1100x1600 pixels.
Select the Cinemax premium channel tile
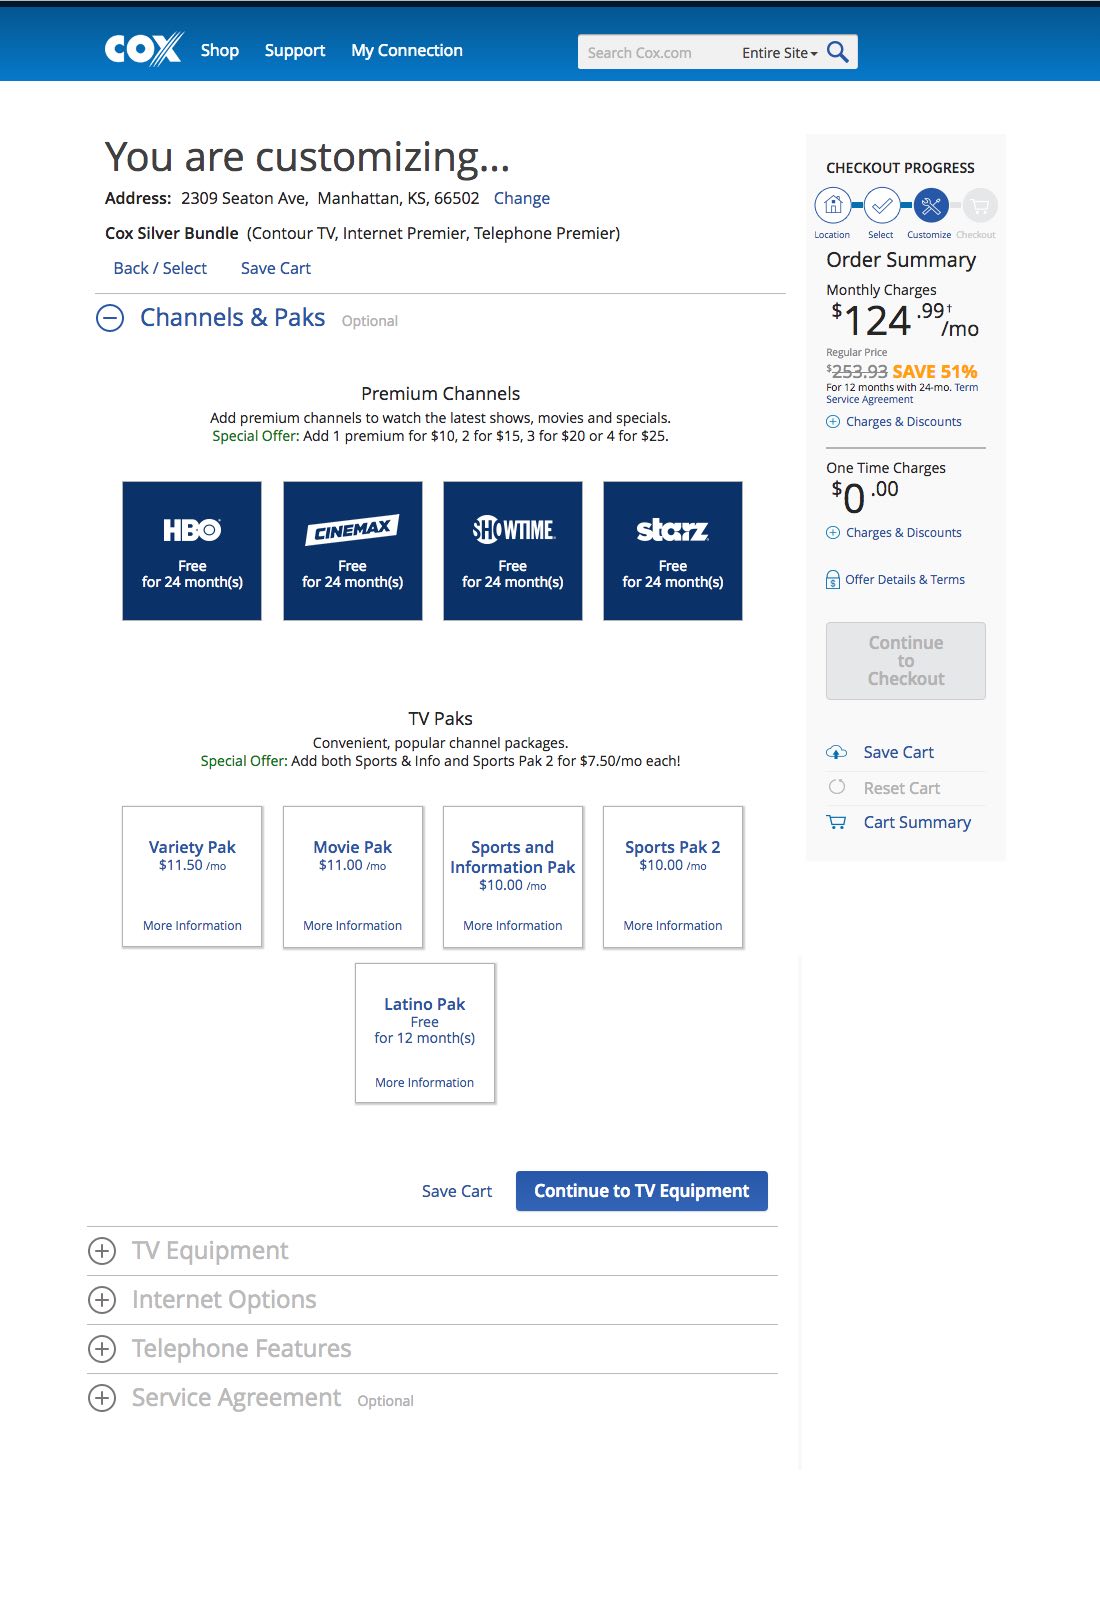click(353, 551)
